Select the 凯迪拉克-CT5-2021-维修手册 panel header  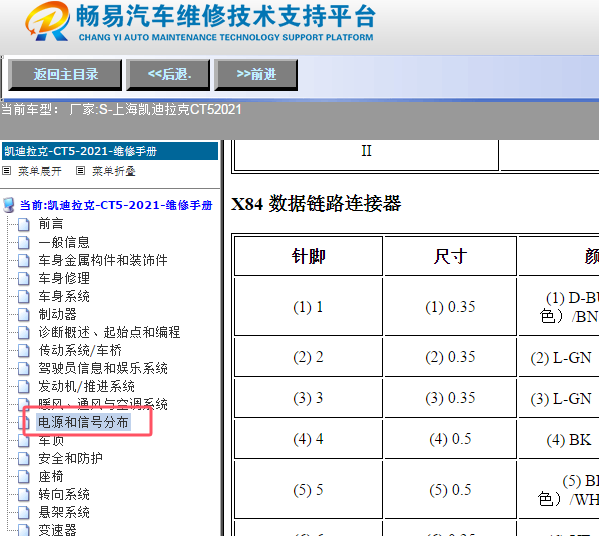[110, 151]
